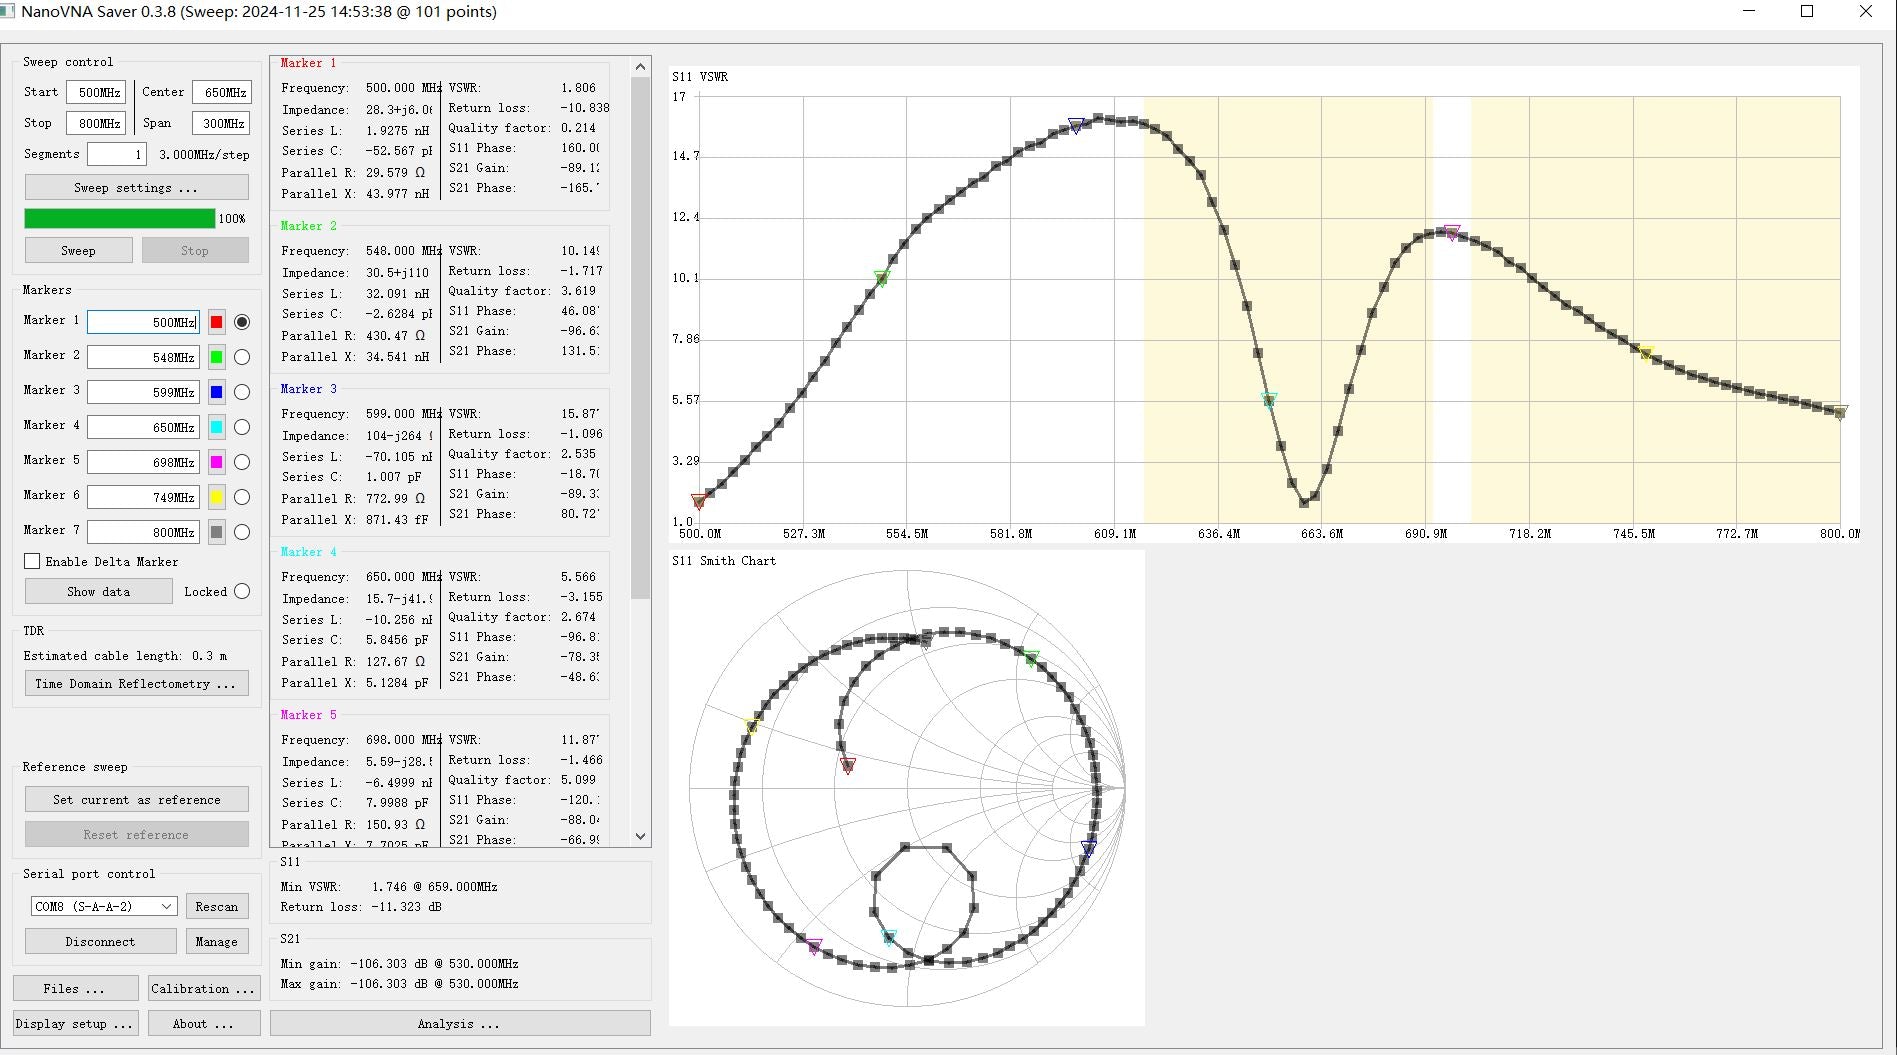Select the Marker 1 radio button
This screenshot has height=1055, width=1897.
click(242, 322)
